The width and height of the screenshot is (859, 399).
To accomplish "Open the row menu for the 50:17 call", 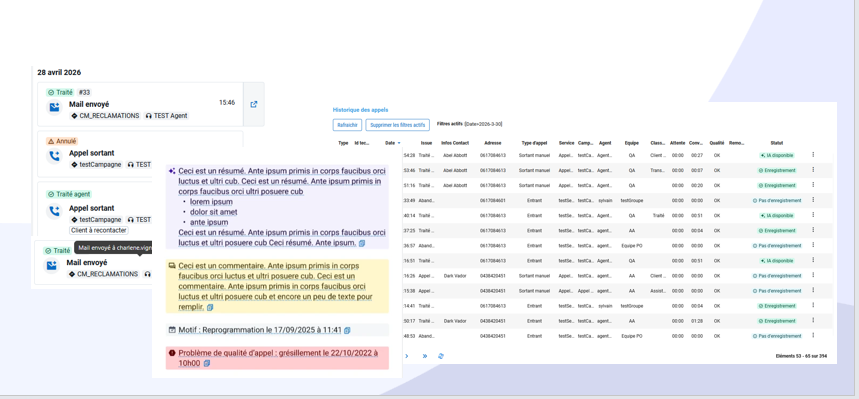I will click(x=813, y=321).
